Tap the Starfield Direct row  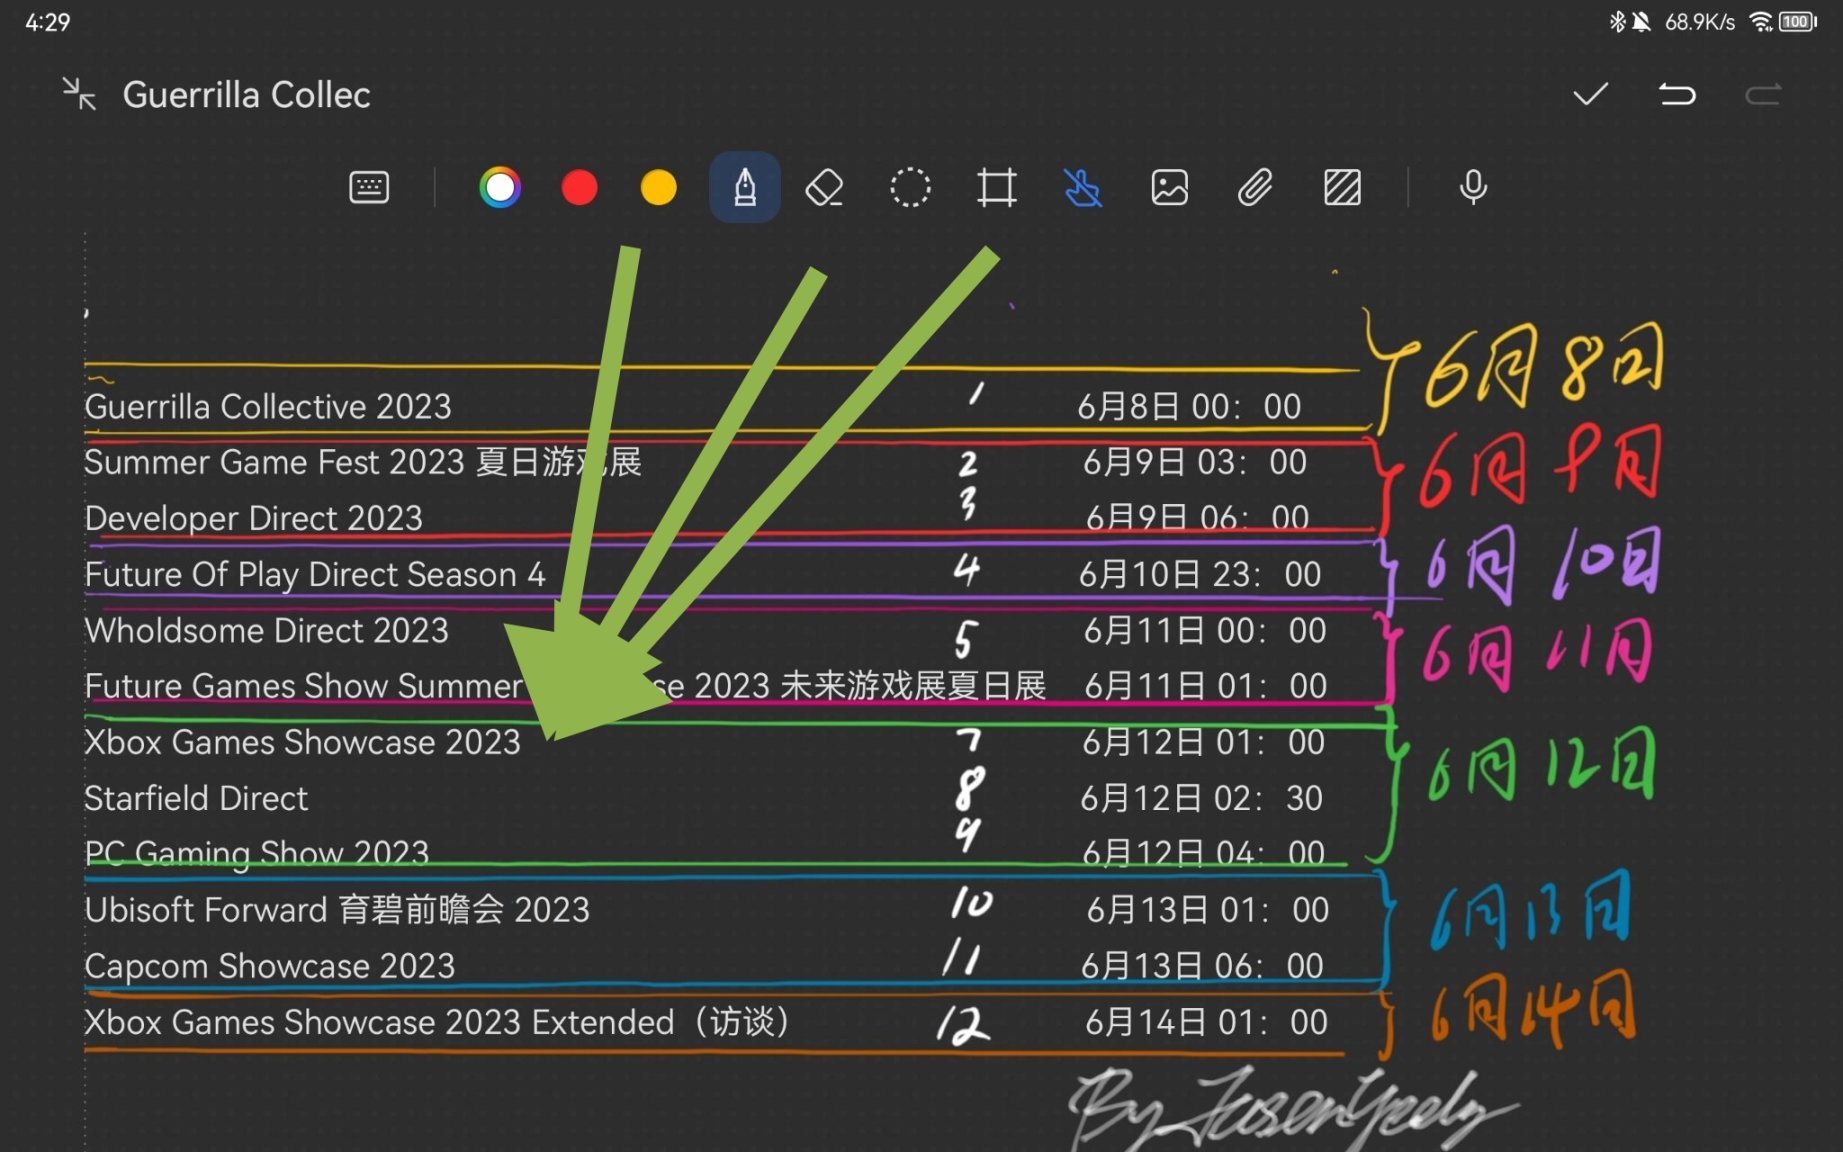click(196, 798)
